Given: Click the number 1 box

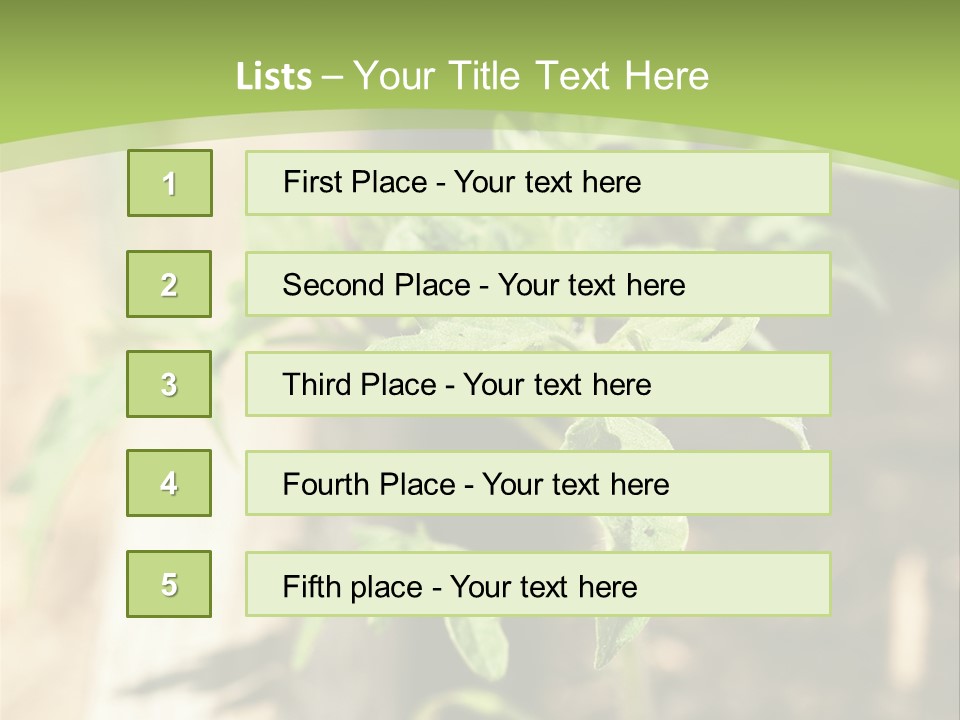Looking at the screenshot, I should (x=170, y=183).
